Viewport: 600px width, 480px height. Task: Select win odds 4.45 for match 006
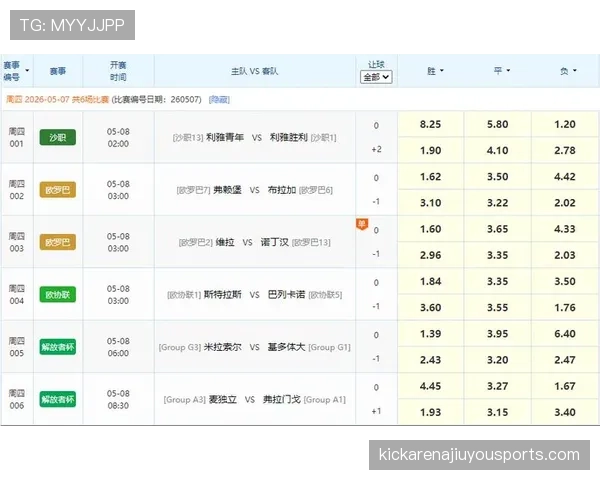(x=430, y=387)
